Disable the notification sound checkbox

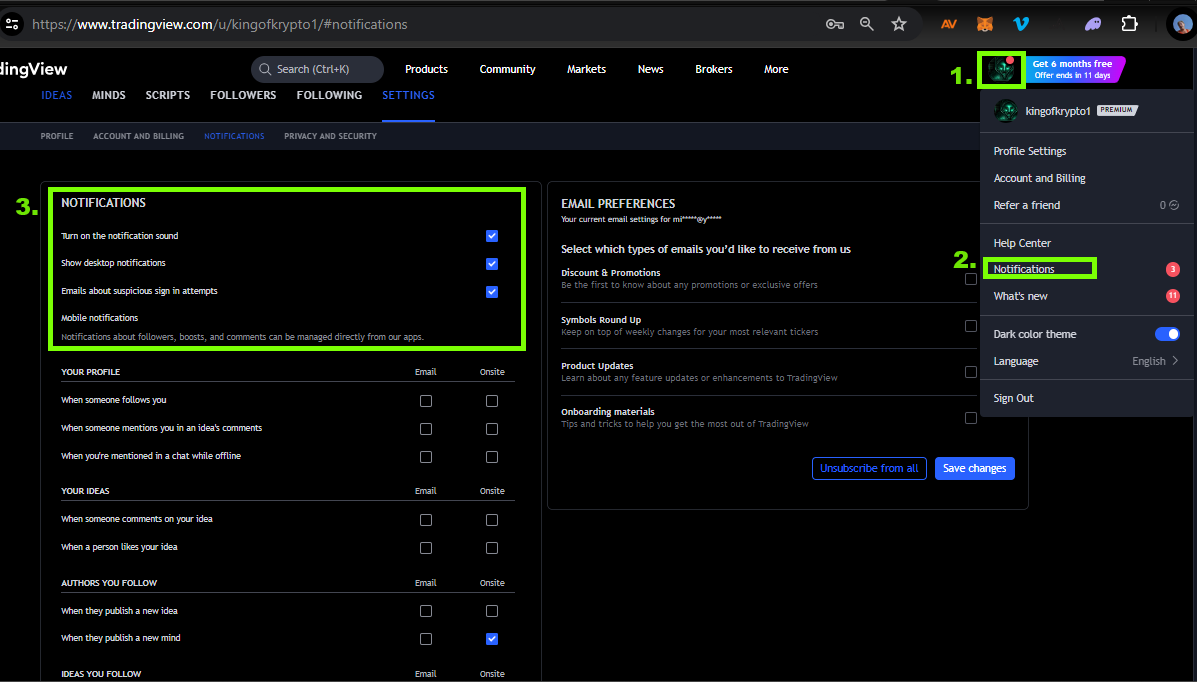click(492, 236)
